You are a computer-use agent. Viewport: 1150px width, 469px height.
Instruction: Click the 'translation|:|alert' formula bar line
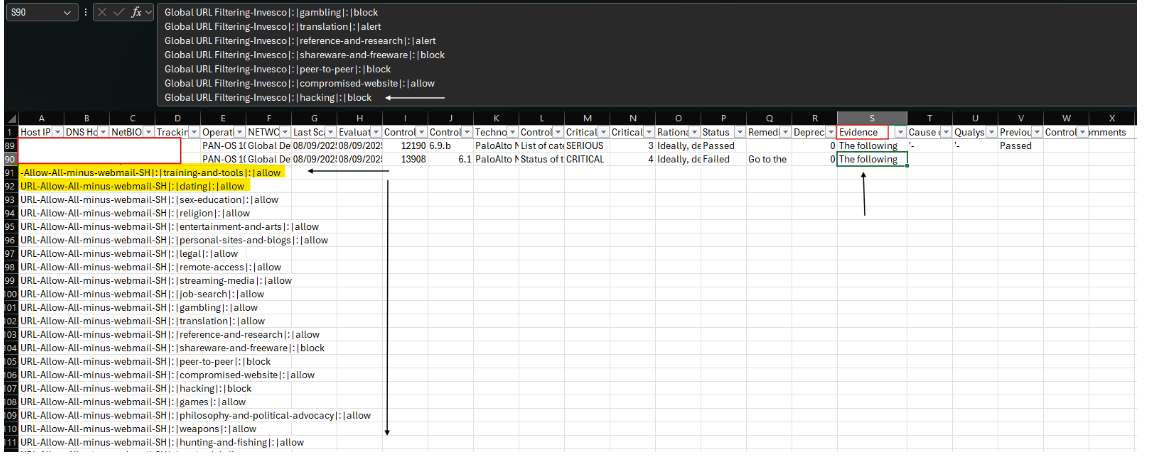[273, 26]
